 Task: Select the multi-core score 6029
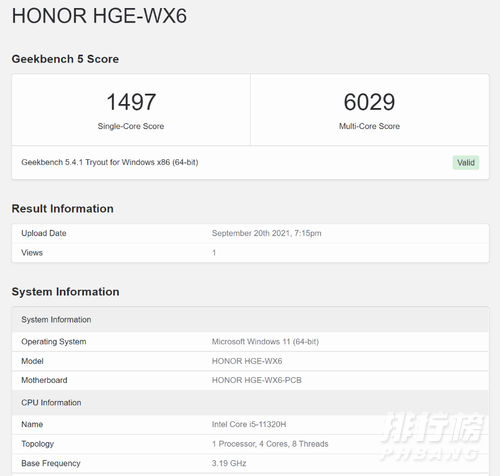point(369,102)
